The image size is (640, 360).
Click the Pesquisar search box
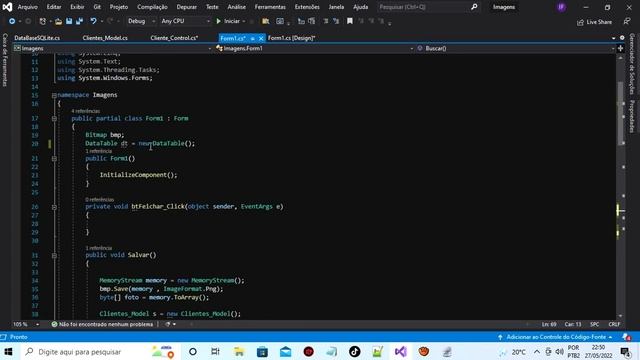point(428,7)
